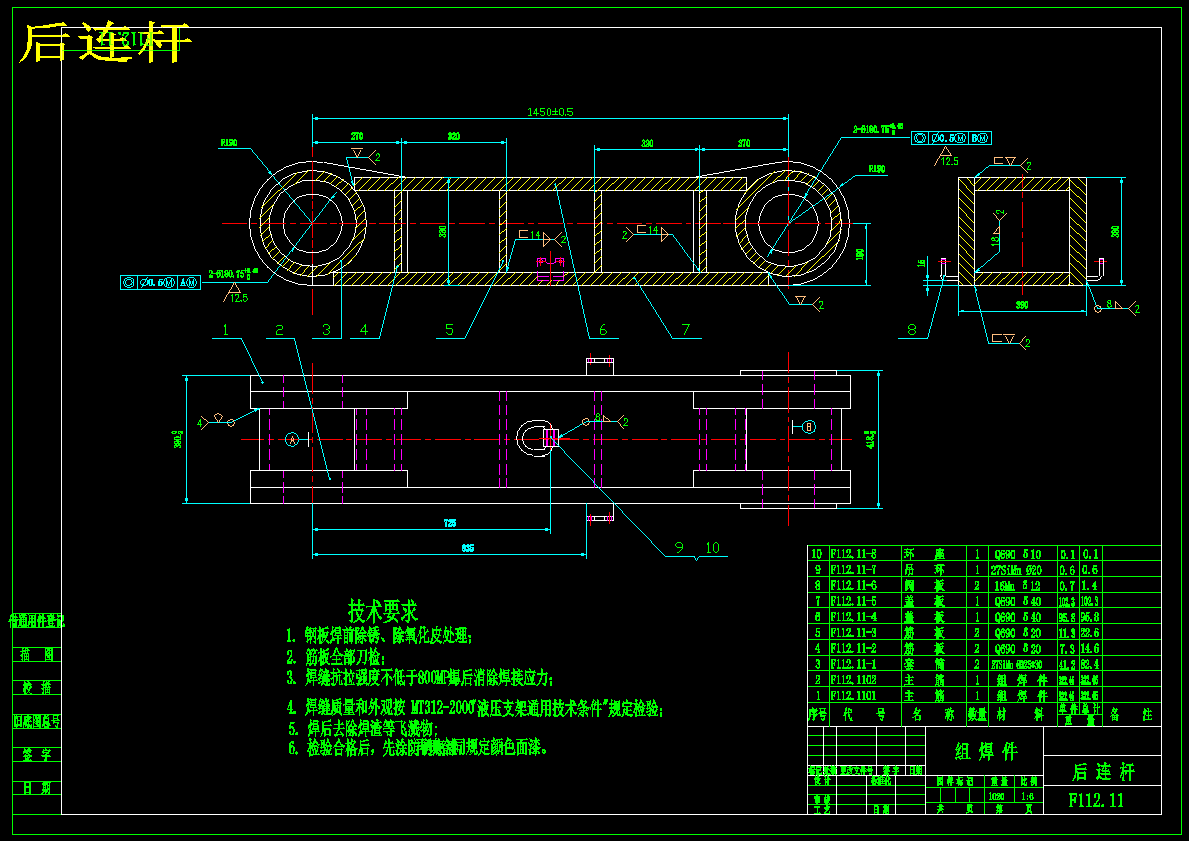Click parts list code F112.11-2
Image resolution: width=1189 pixels, height=841 pixels.
pyautogui.click(x=854, y=648)
